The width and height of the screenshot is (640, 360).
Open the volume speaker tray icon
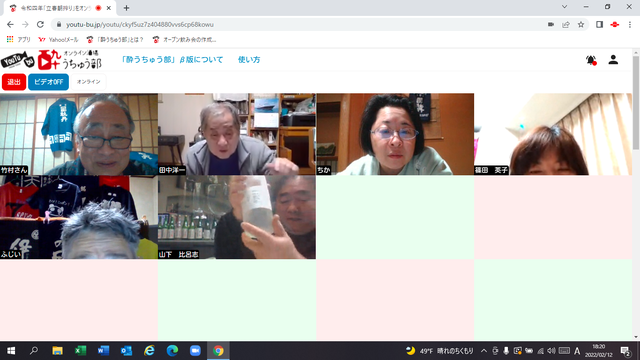pyautogui.click(x=551, y=351)
